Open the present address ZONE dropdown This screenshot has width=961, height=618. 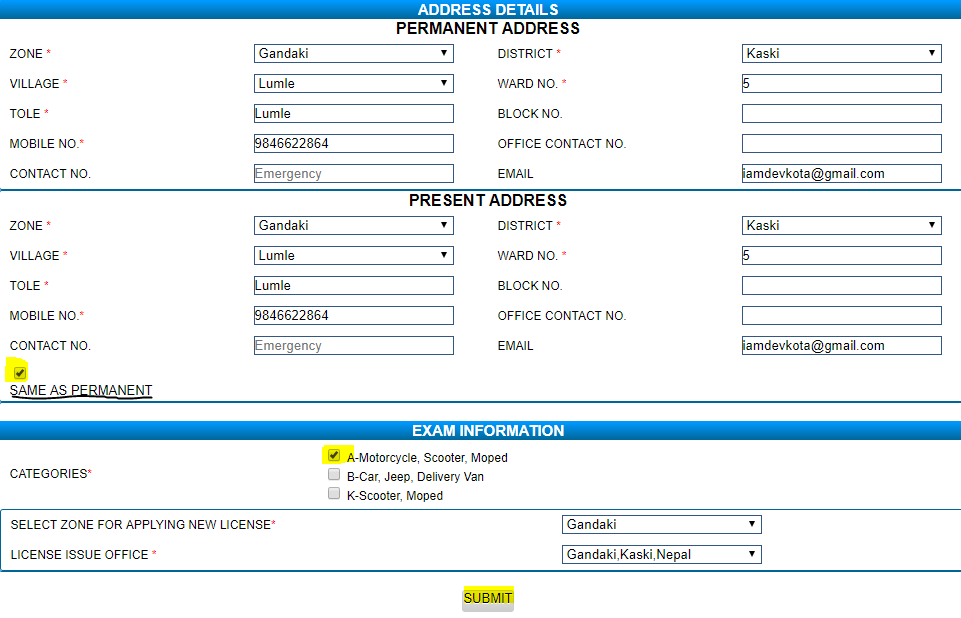pyautogui.click(x=352, y=225)
